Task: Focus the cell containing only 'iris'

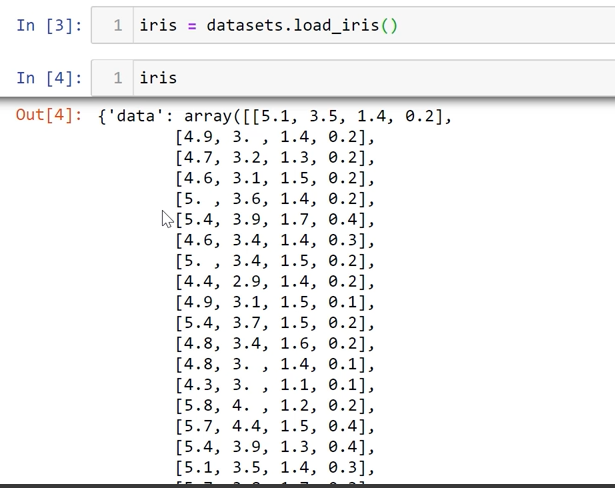Action: pyautogui.click(x=400, y=77)
